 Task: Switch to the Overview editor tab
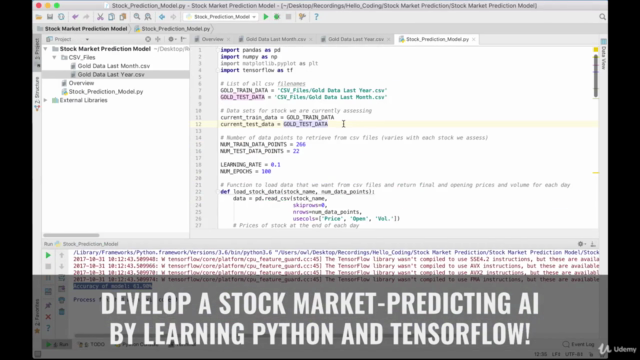click(212, 39)
